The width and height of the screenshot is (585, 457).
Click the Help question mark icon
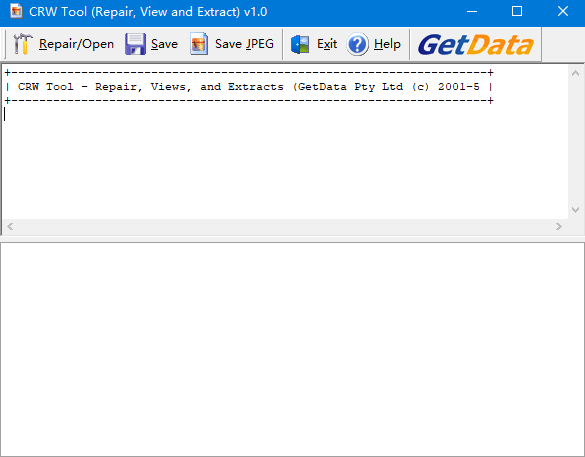357,44
